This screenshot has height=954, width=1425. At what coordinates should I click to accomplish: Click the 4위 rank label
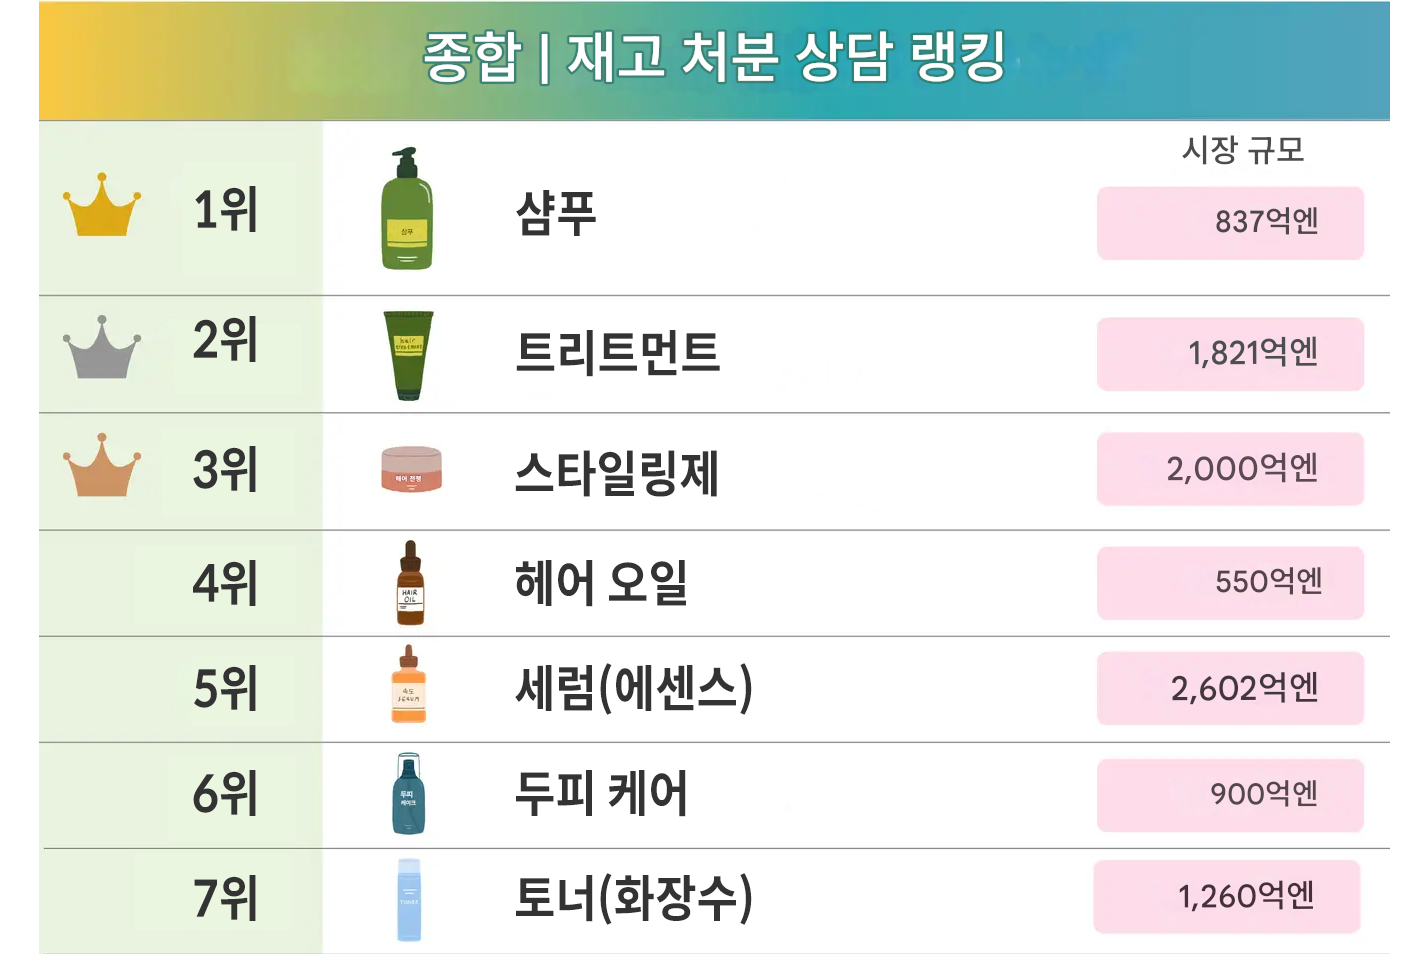click(x=225, y=584)
